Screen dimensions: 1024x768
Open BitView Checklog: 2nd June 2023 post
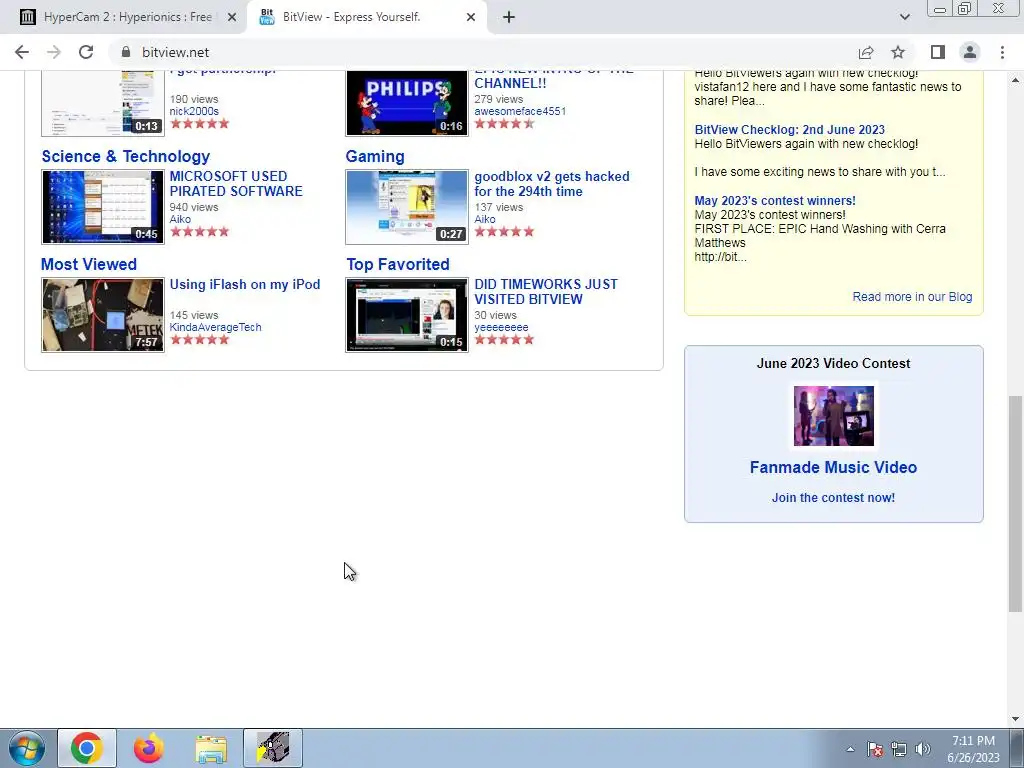coord(790,129)
